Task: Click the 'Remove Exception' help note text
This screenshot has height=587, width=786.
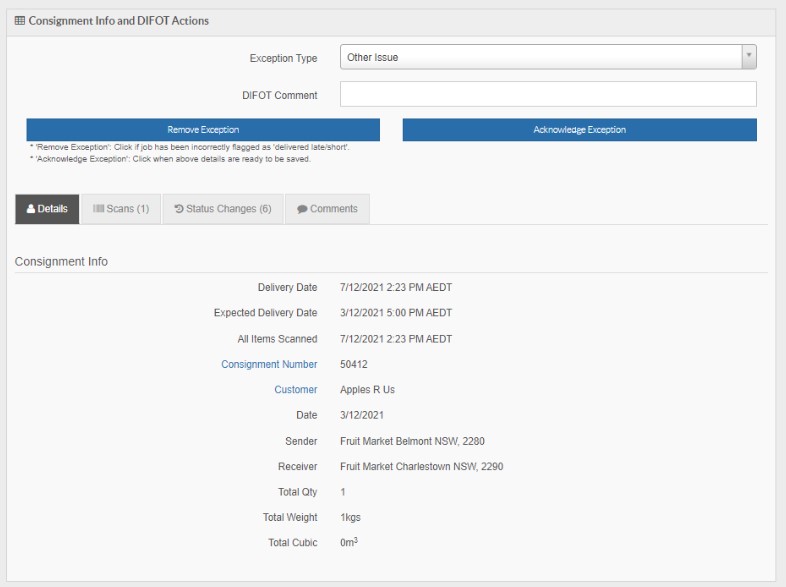Action: (190, 147)
